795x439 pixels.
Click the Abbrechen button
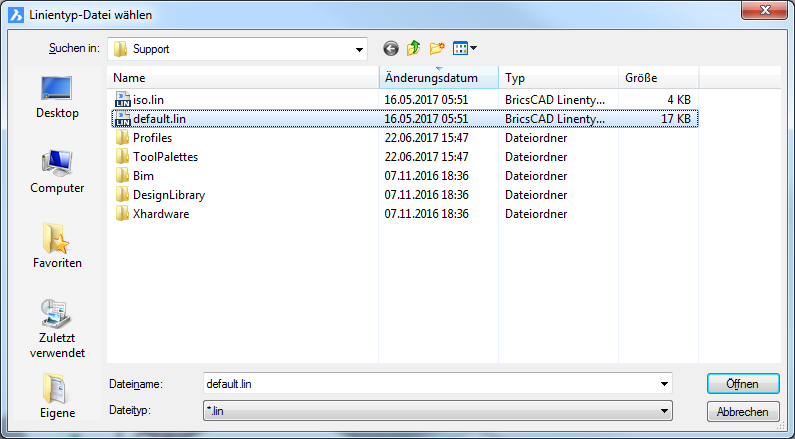point(742,412)
